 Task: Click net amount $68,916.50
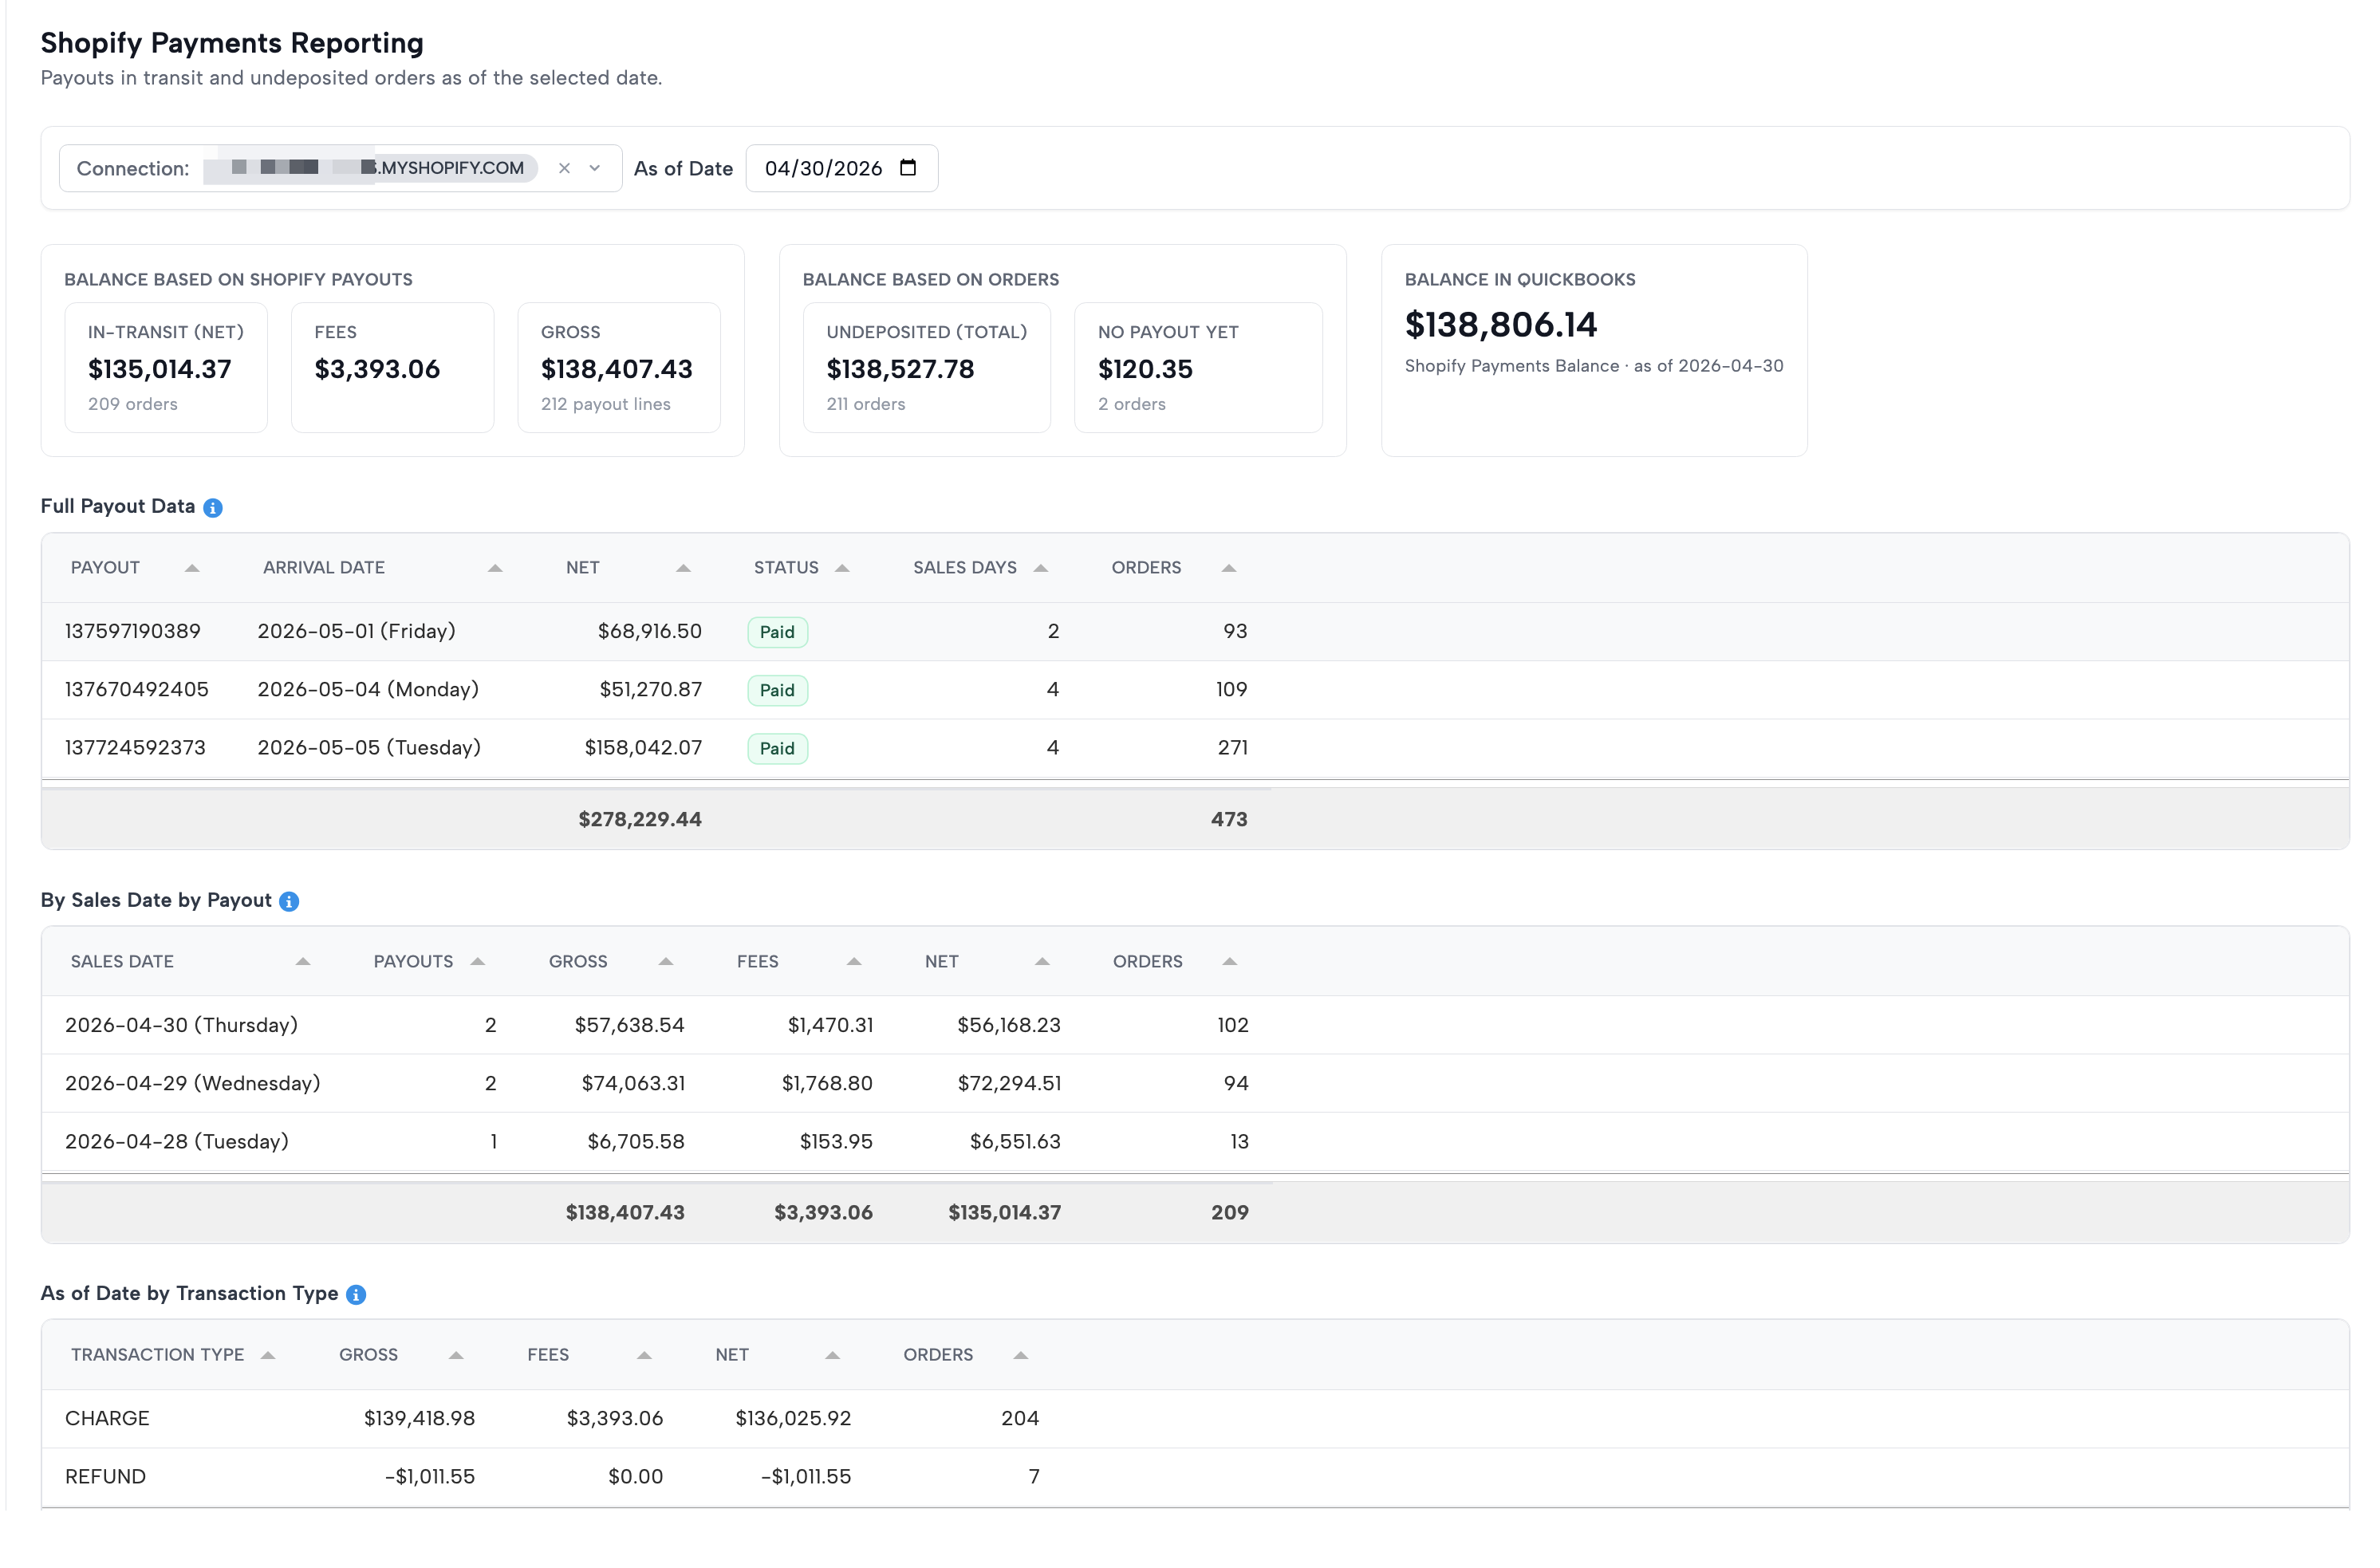(x=650, y=631)
